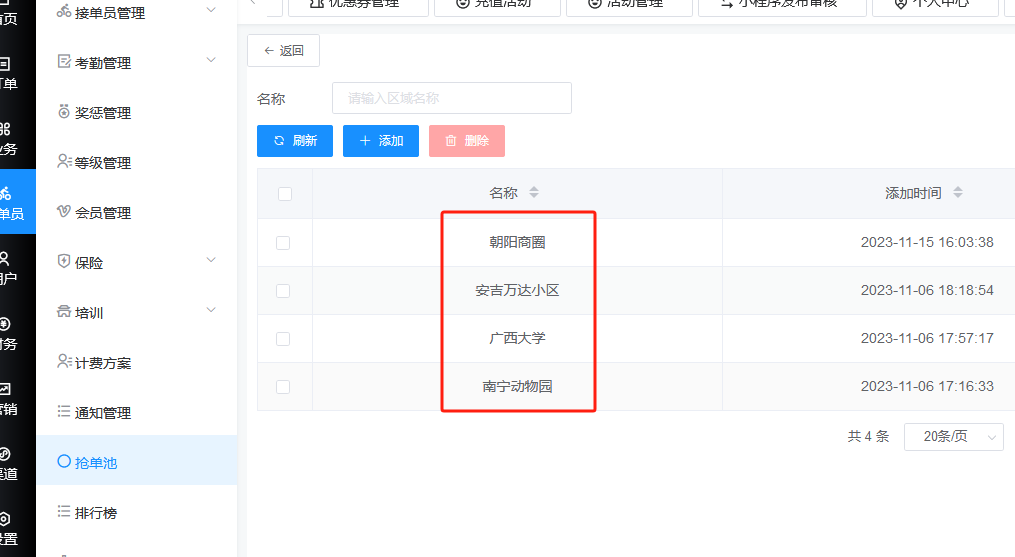This screenshot has height=557, width=1015.
Task: Click the timestamp 2023-11-06 18:18:54
Action: pyautogui.click(x=927, y=290)
